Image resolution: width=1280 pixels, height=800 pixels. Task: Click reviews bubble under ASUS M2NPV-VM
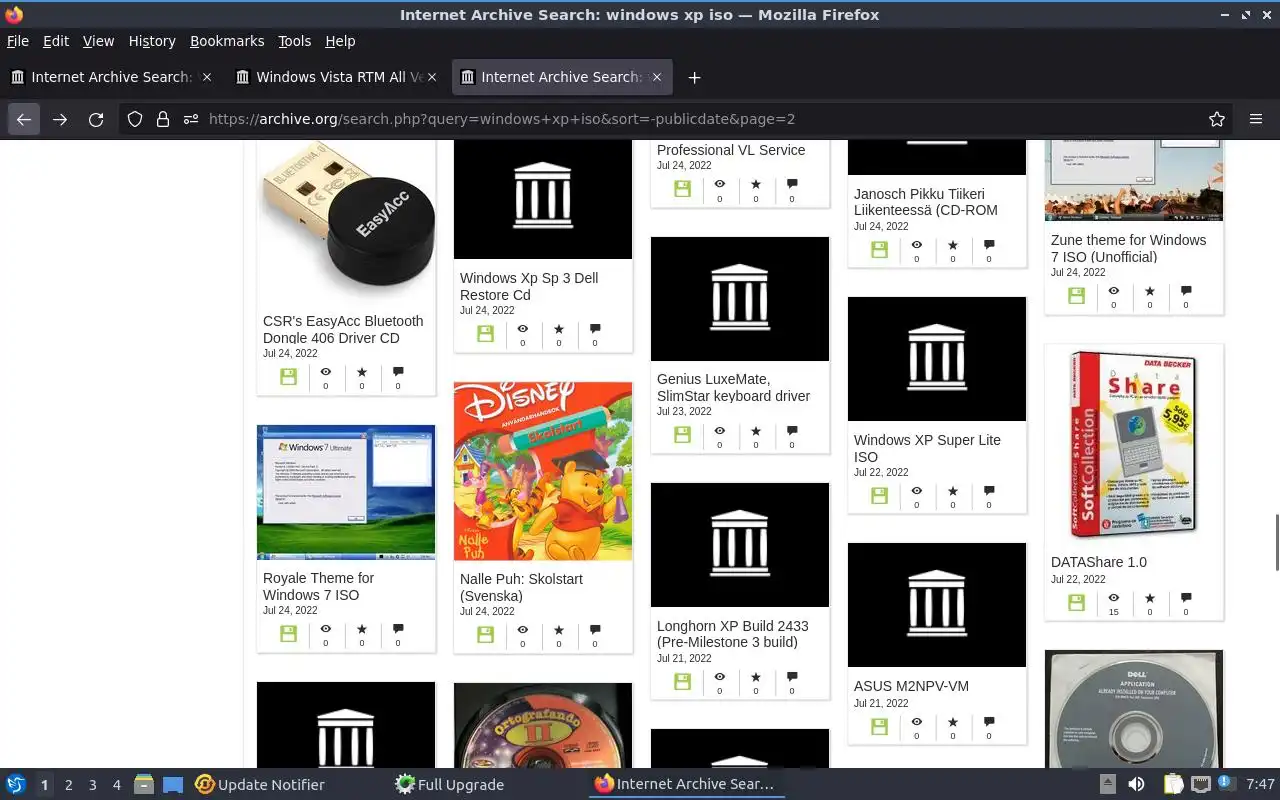(x=989, y=722)
